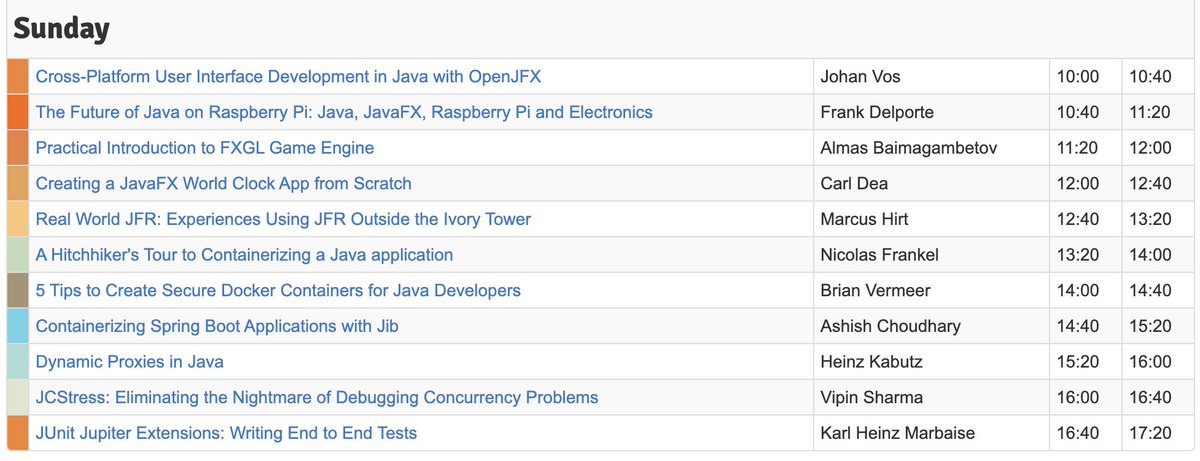Viewport: 1200px width, 461px height.
Task: Click the color swatch beside the Real World JFR talk
Action: coord(18,219)
